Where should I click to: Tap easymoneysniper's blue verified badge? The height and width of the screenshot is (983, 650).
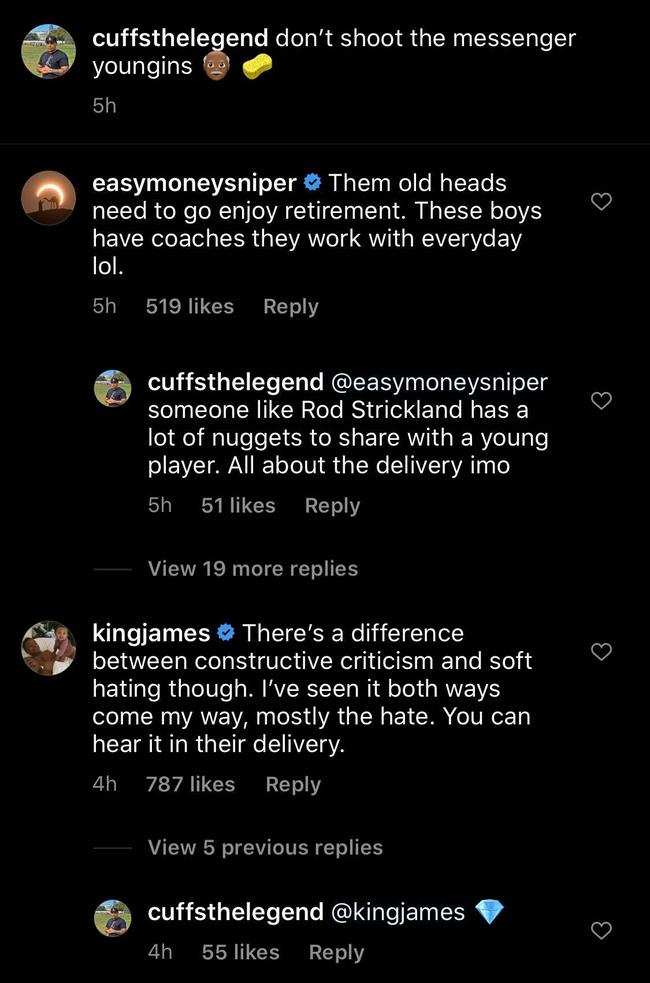[x=311, y=183]
